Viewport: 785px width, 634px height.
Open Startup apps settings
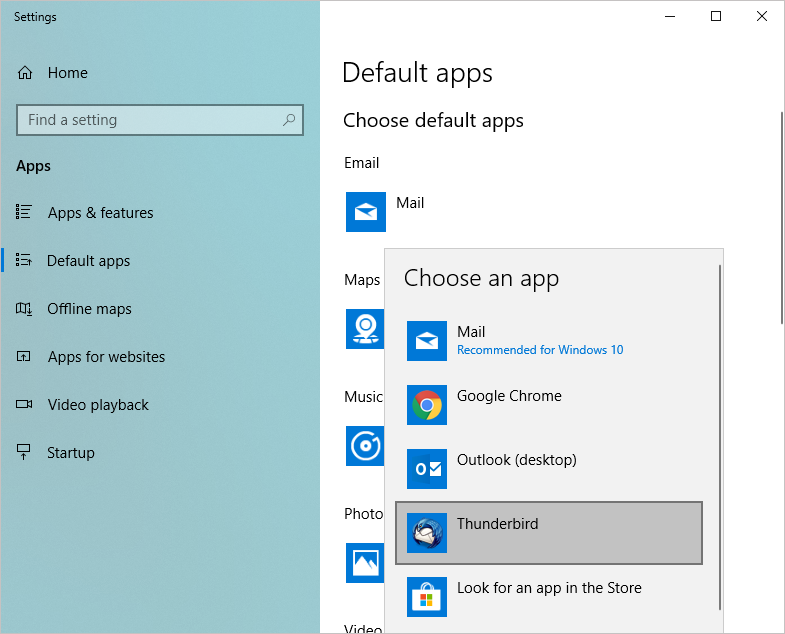70,453
